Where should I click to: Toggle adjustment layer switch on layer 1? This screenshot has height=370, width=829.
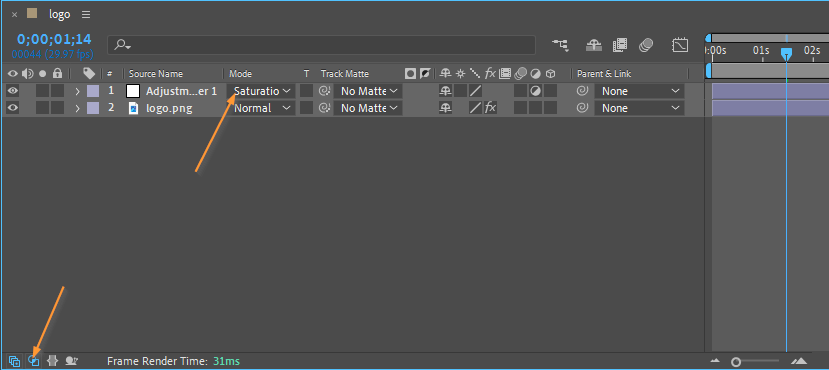click(536, 91)
